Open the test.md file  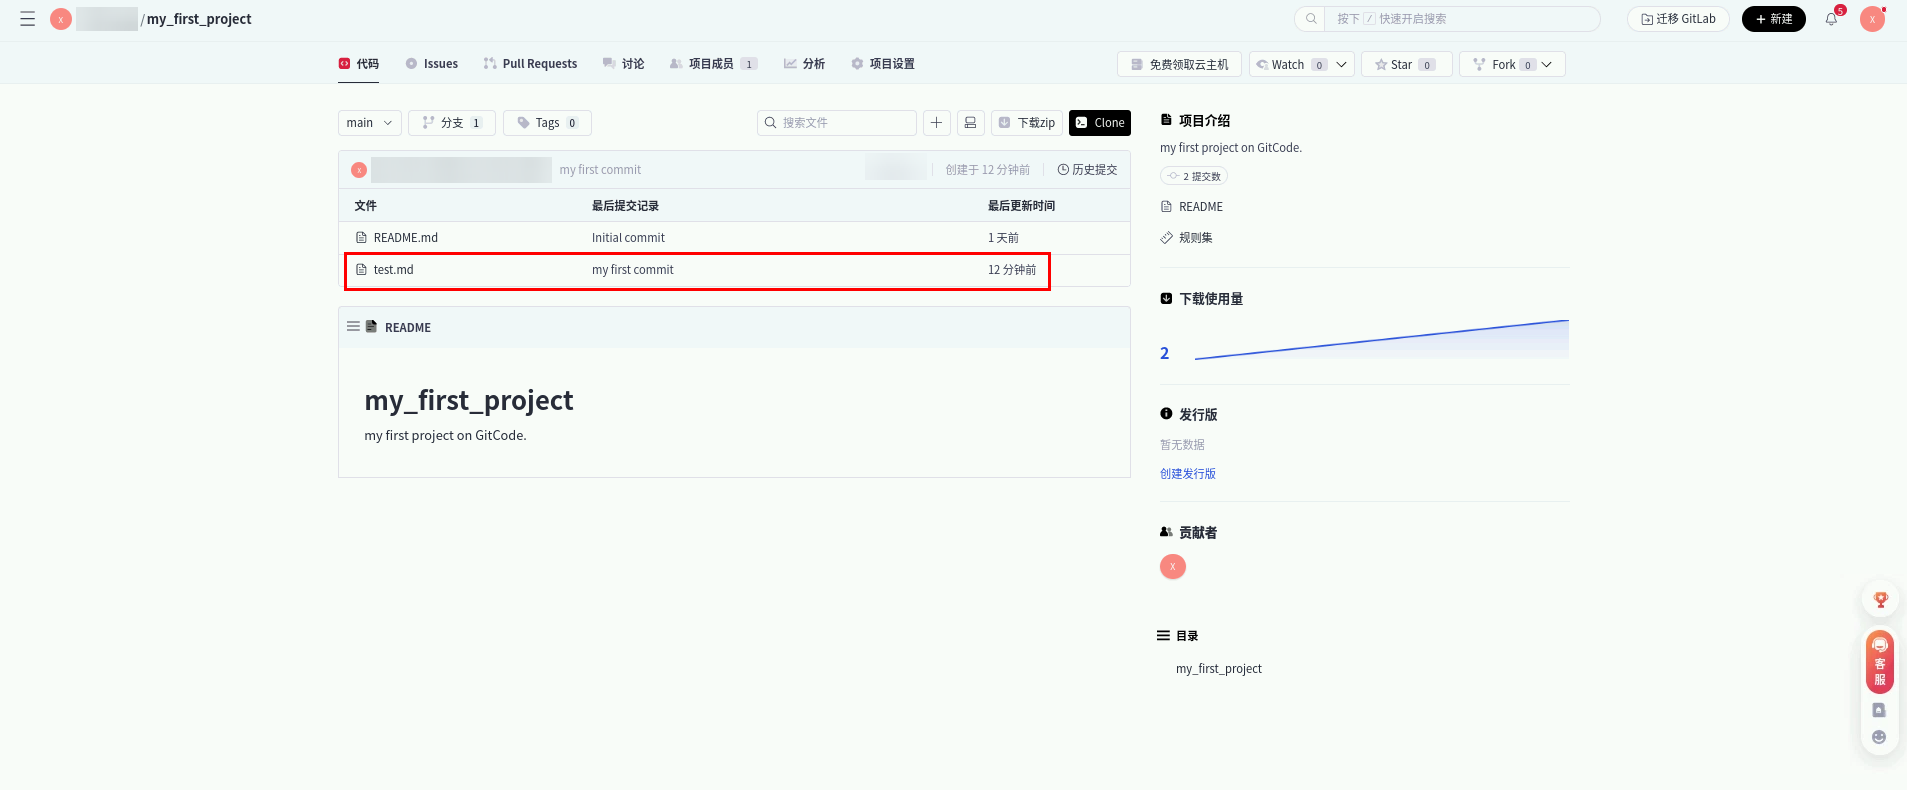393,270
